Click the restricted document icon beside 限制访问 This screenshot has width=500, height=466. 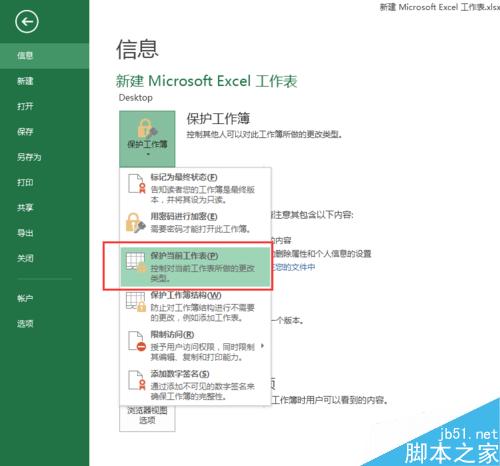click(x=137, y=341)
